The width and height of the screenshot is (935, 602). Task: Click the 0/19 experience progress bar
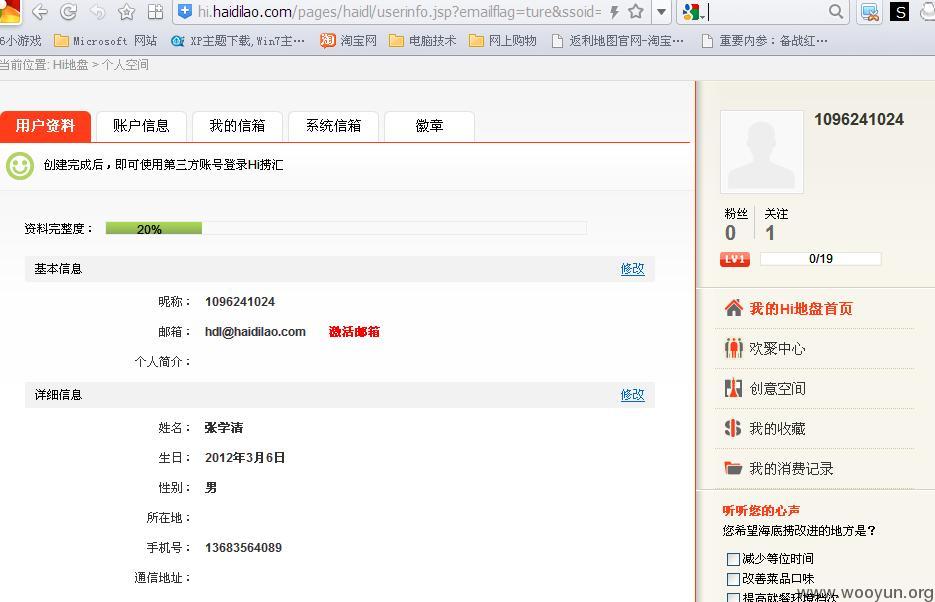coord(821,259)
